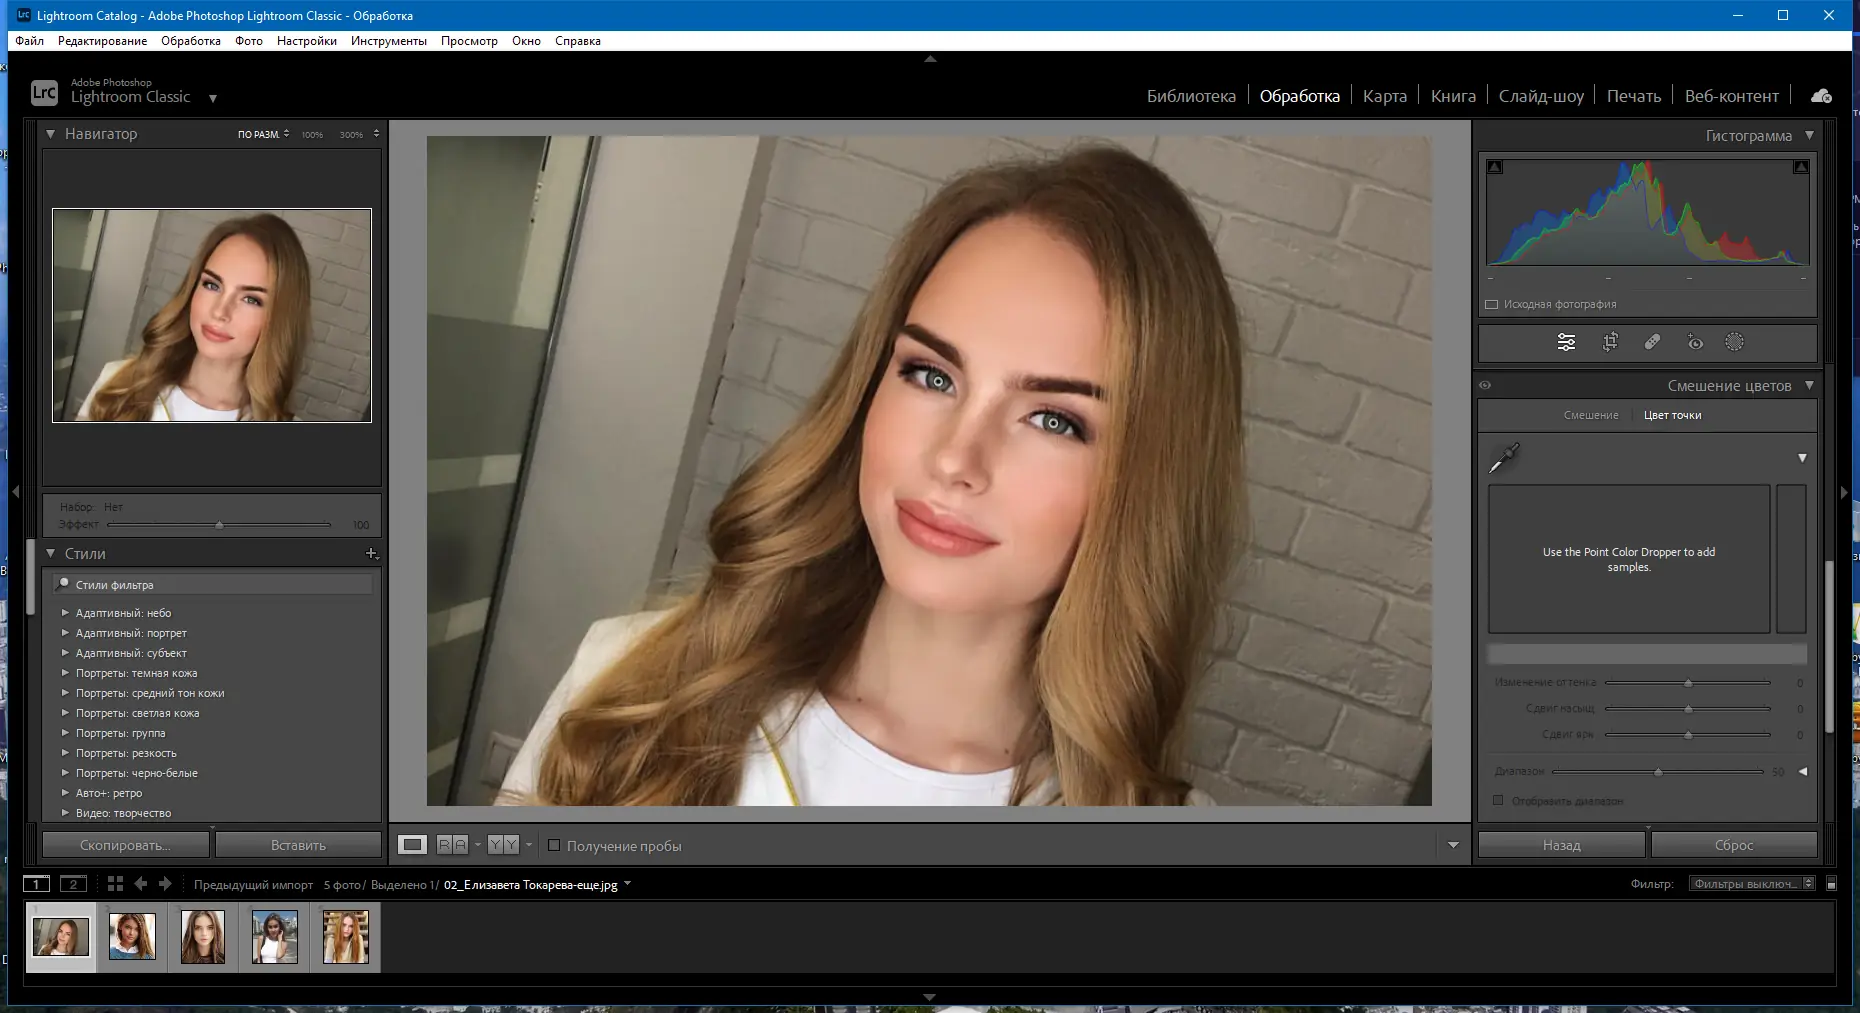Expand Адаптивный: небо preset group
The height and width of the screenshot is (1013, 1860).
pos(65,613)
